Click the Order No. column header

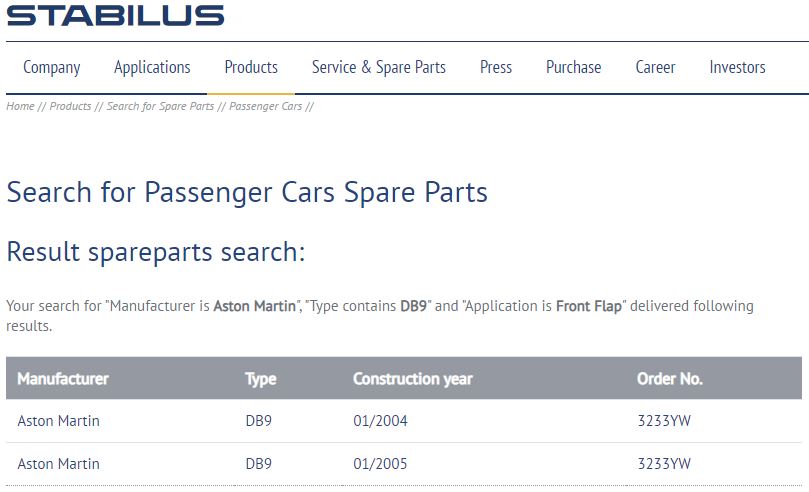[x=670, y=379]
